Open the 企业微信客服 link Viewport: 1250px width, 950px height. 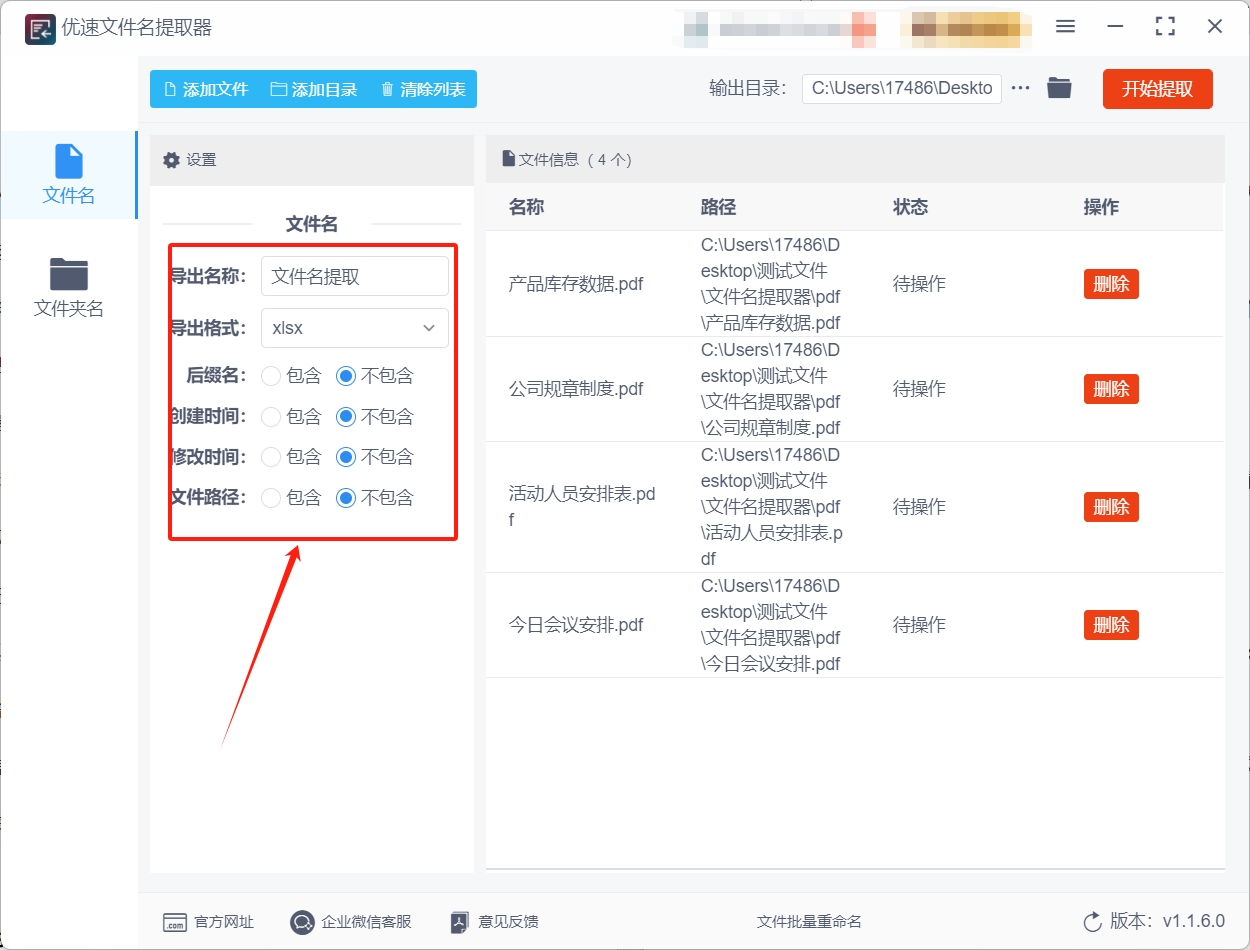pyautogui.click(x=350, y=922)
